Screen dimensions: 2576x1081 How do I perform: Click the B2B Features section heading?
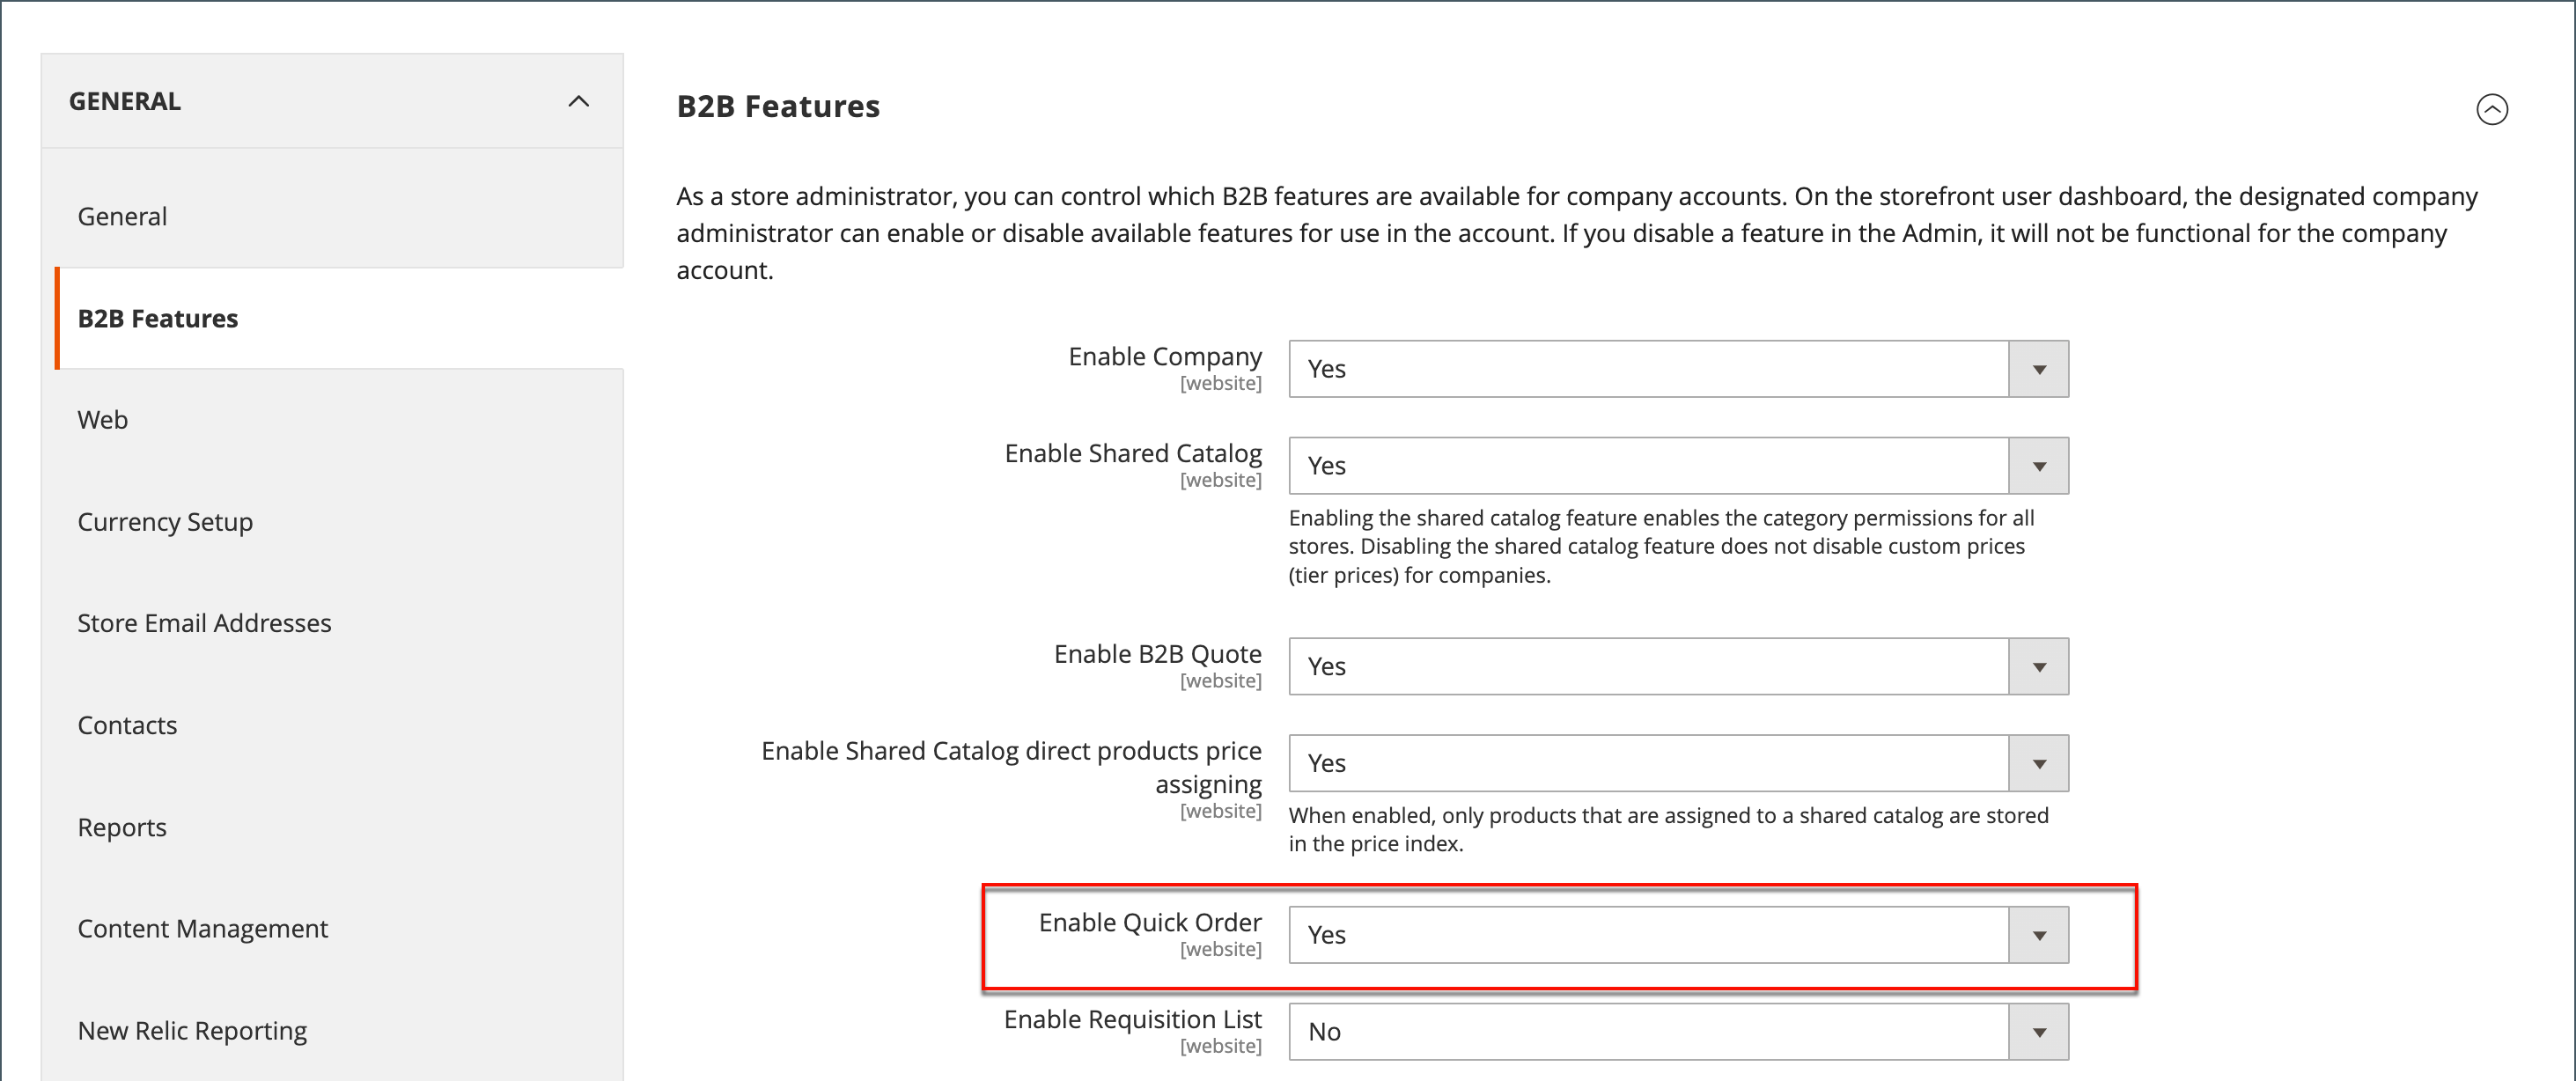coord(778,106)
